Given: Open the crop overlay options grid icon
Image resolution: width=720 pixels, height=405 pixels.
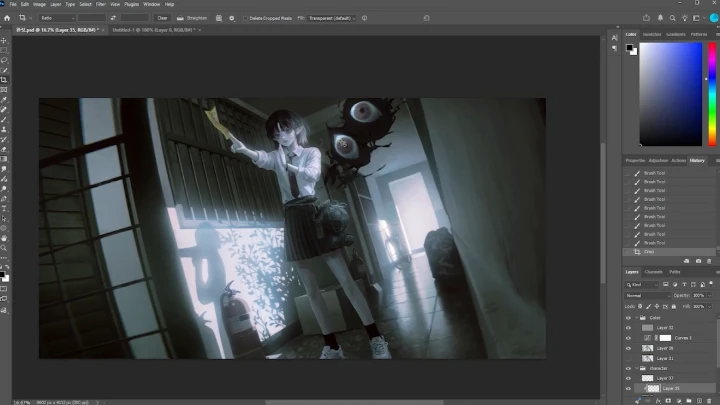Looking at the screenshot, I should [219, 18].
